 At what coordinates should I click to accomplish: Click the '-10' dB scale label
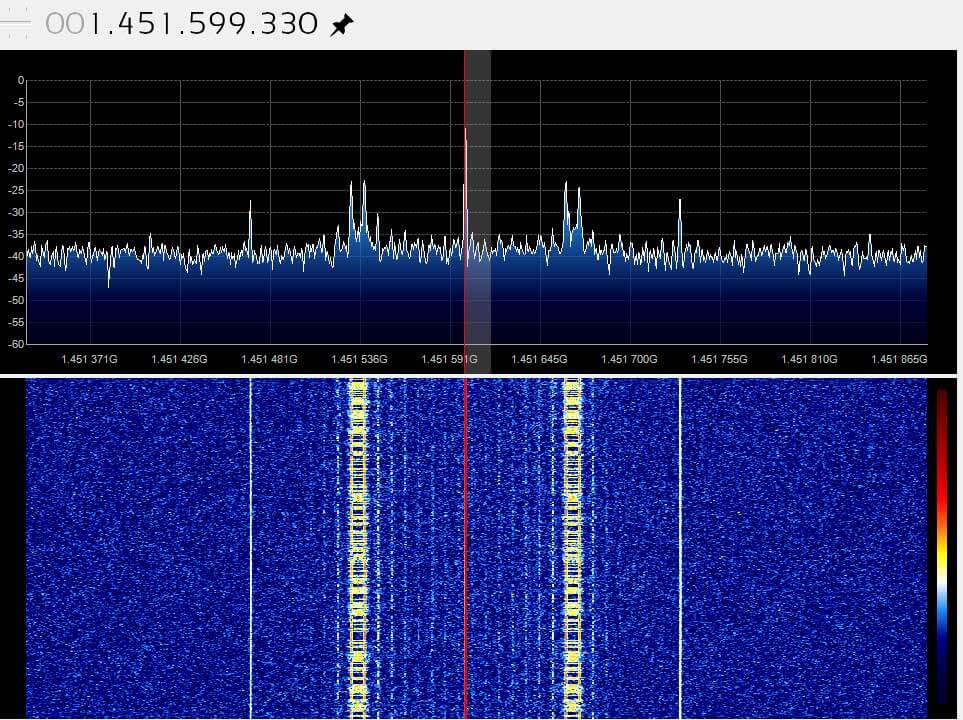pyautogui.click(x=17, y=125)
